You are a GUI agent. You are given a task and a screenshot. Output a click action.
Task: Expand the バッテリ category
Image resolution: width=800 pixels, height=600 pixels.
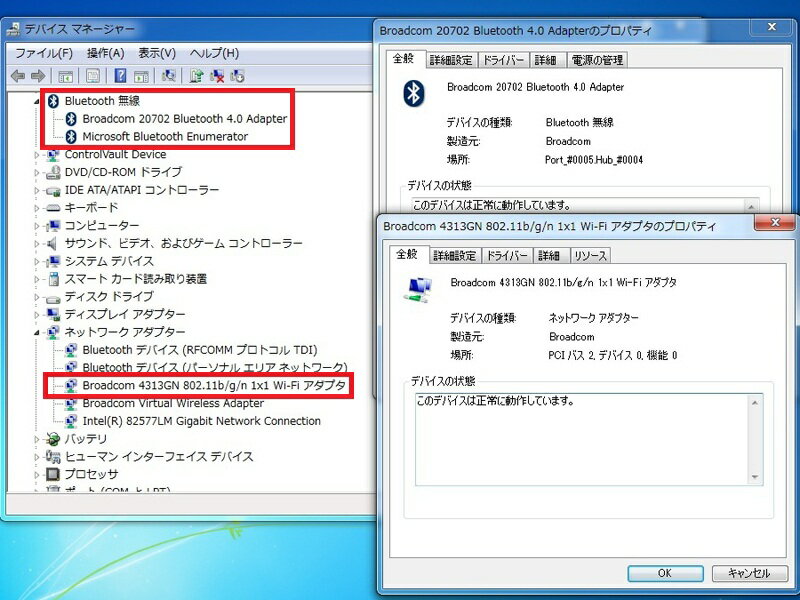37,439
